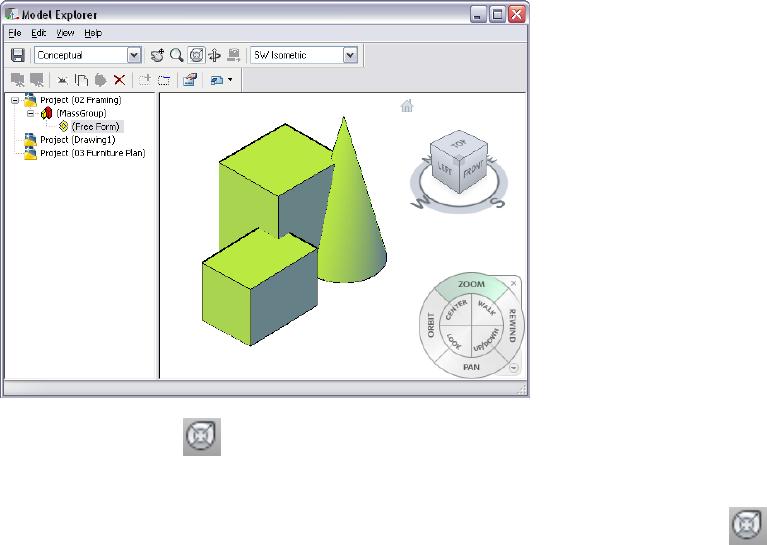Viewport: 767px width, 545px height.
Task: Click the second grayed detach-elements icon
Action: coord(37,80)
